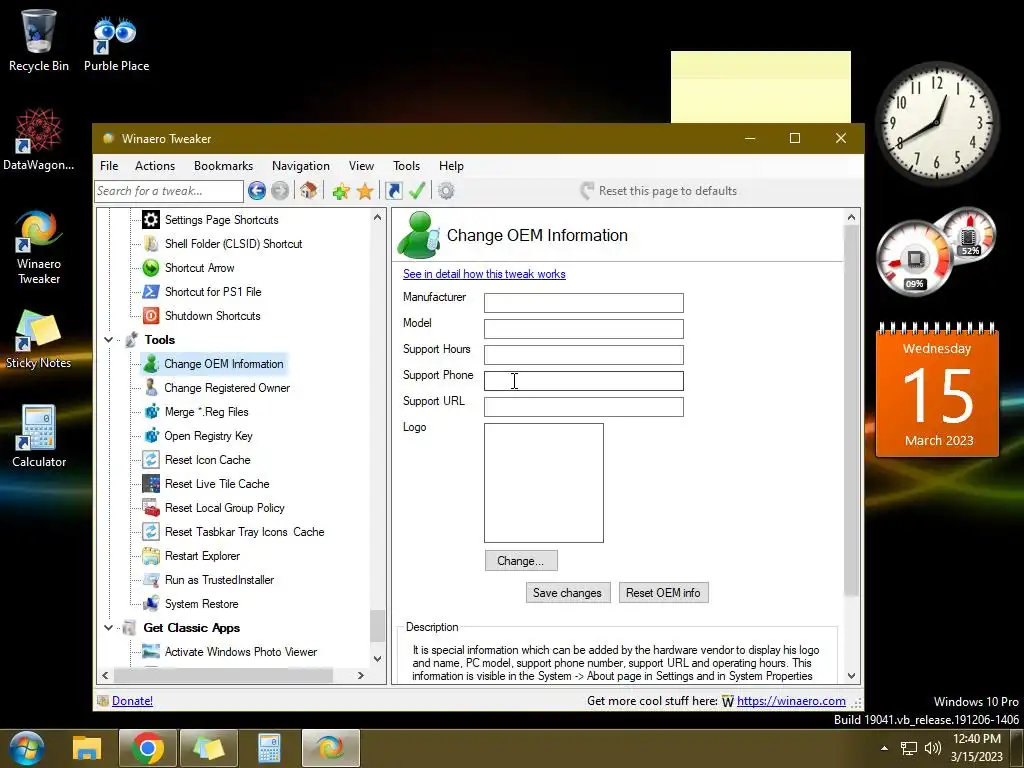Select Shell Folder (CLSID) Shortcut item
1024x768 pixels.
tap(233, 244)
